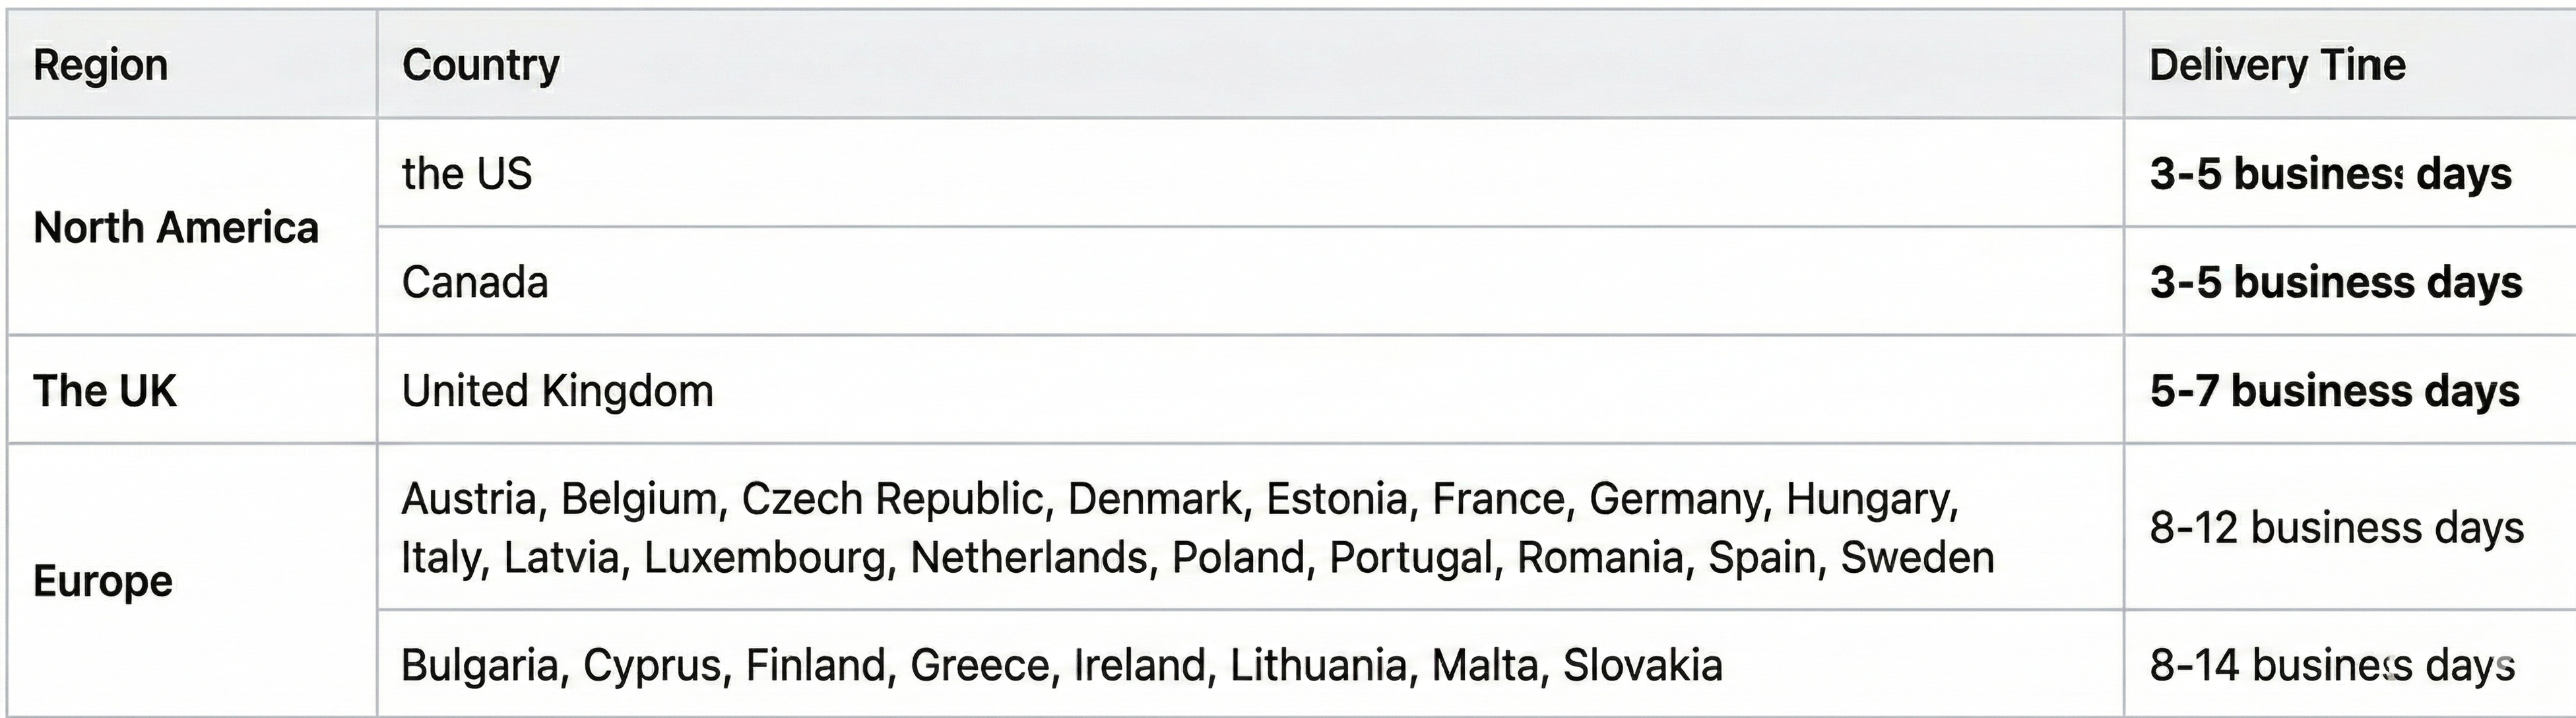Click Germany in the country list
Screen dimensions: 2576x718
(1675, 499)
